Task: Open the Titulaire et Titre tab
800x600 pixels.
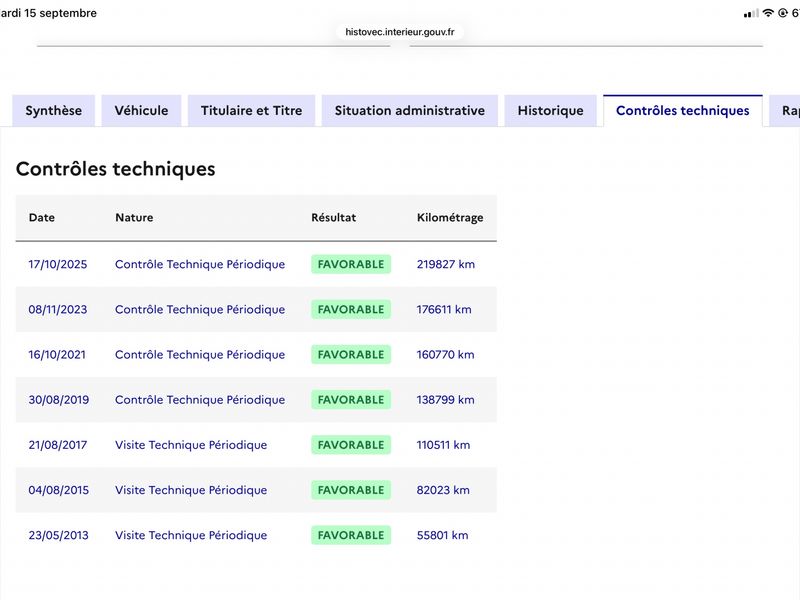Action: [252, 111]
